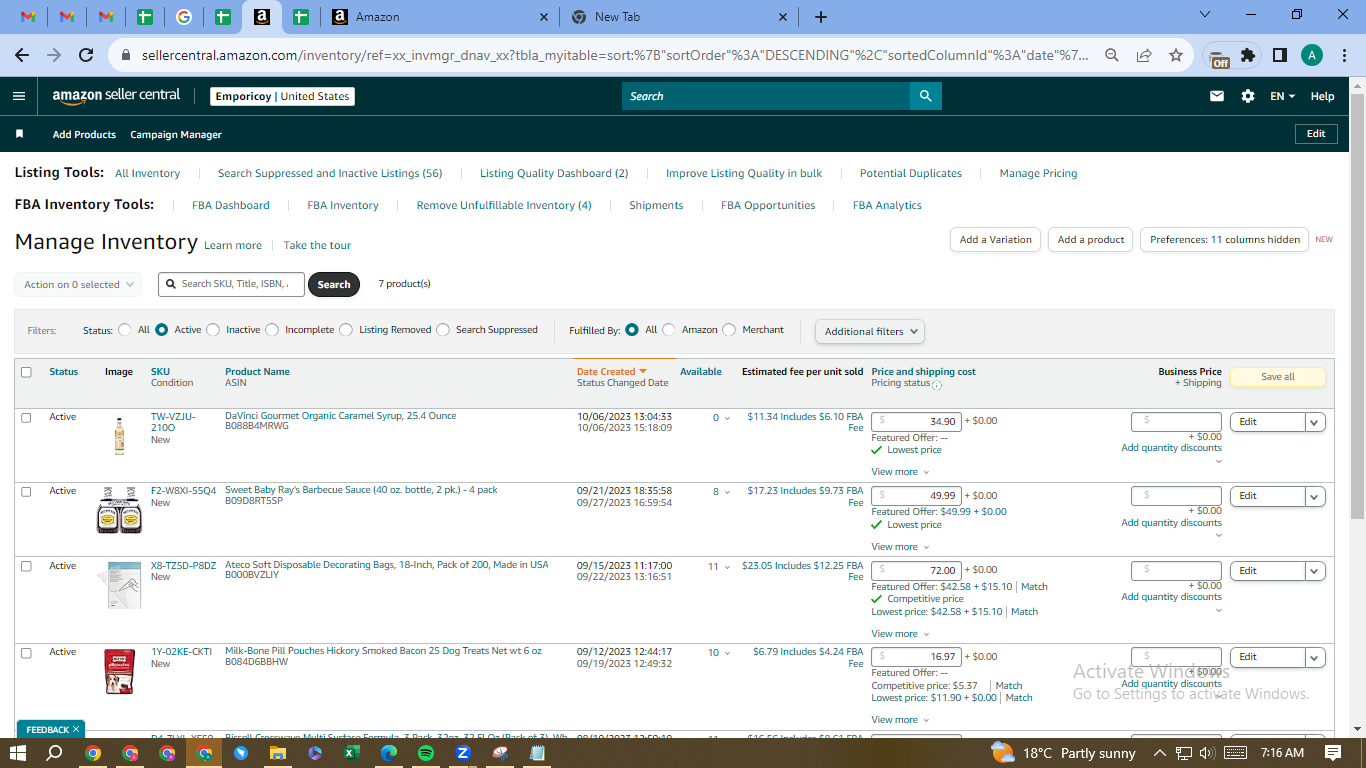Open the Seller Central hamburger menu
This screenshot has height=768, width=1366.
point(19,96)
